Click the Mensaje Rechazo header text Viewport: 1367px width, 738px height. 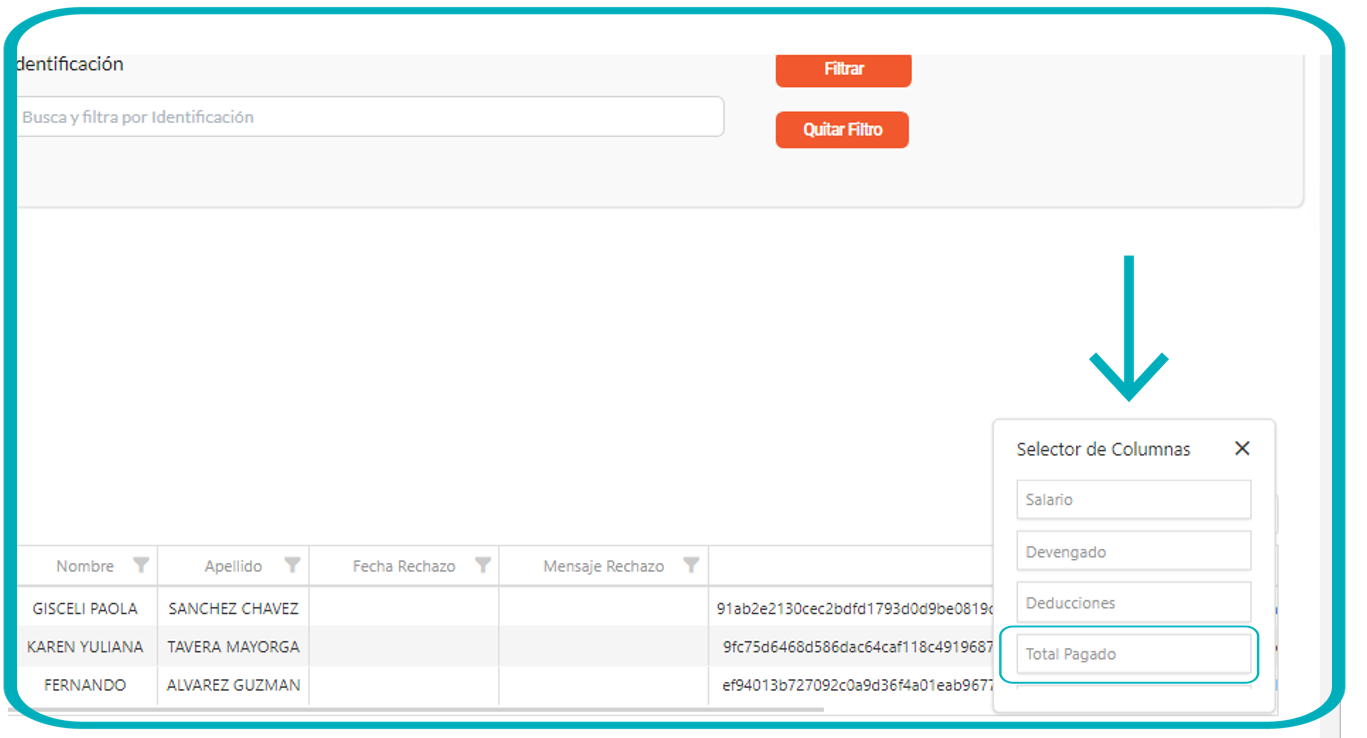(x=603, y=566)
